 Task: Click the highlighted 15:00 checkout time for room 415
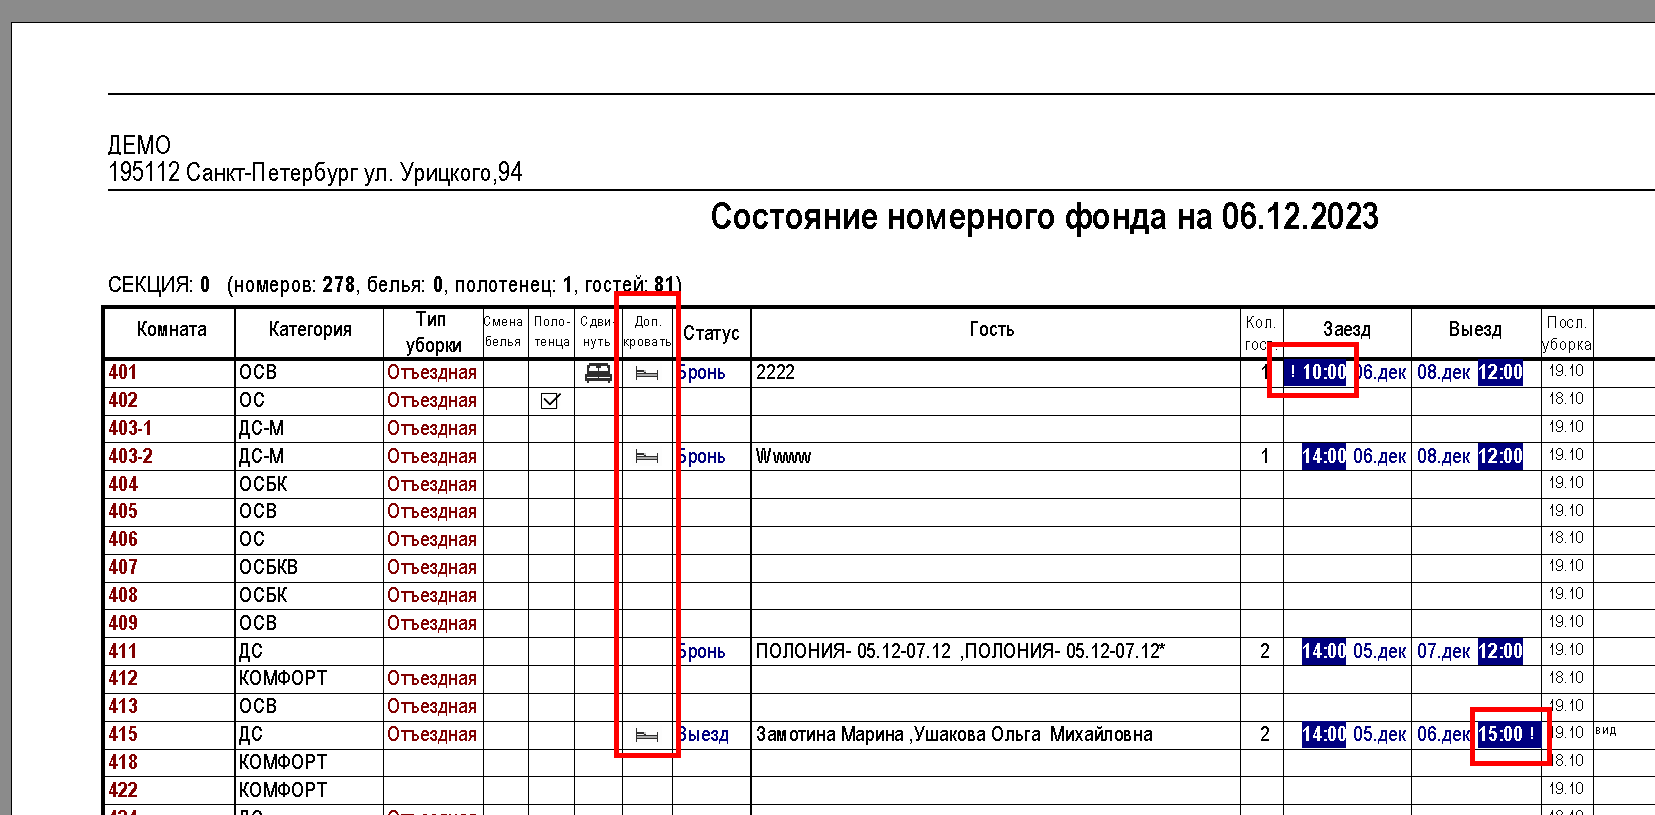point(1506,735)
